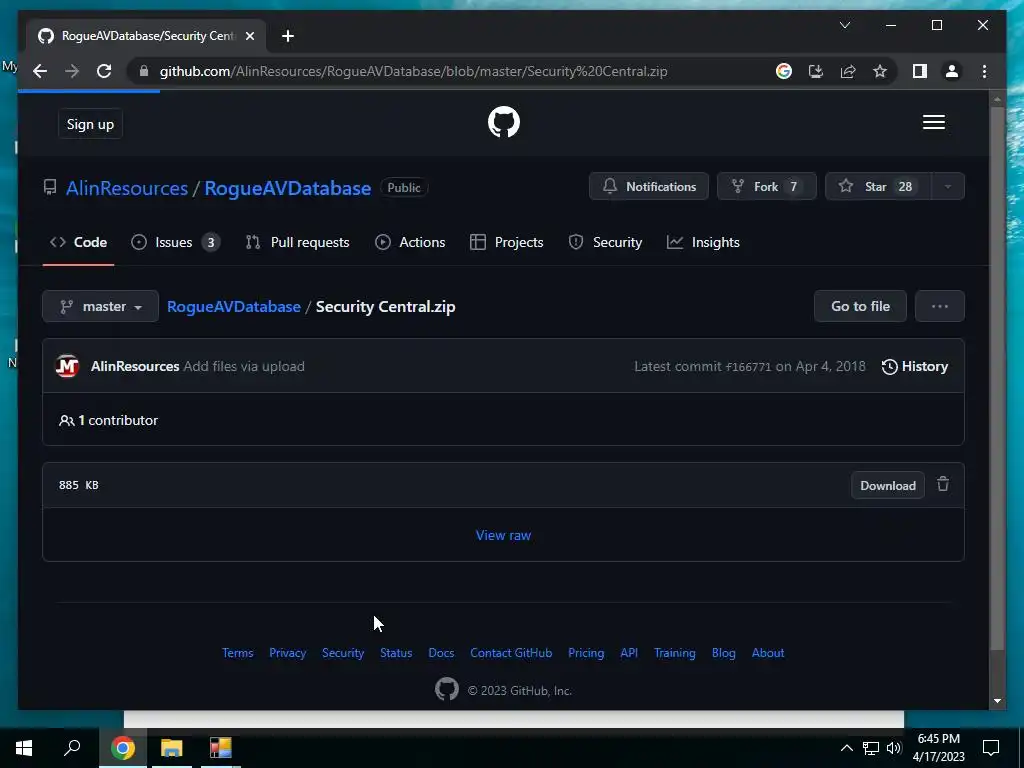Screen dimensions: 1024x768
Task: Open RogueAVDatabase repository title link
Action: (287, 188)
